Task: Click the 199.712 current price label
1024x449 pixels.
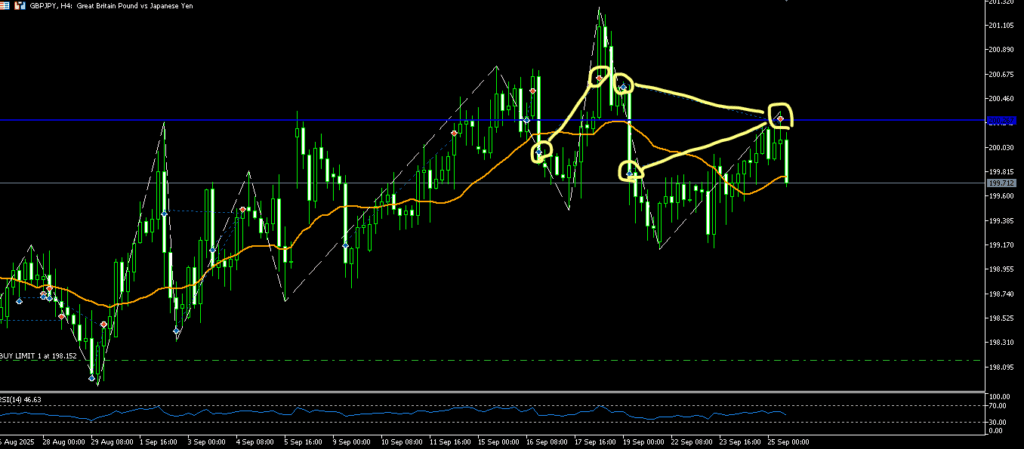Action: click(x=1000, y=183)
